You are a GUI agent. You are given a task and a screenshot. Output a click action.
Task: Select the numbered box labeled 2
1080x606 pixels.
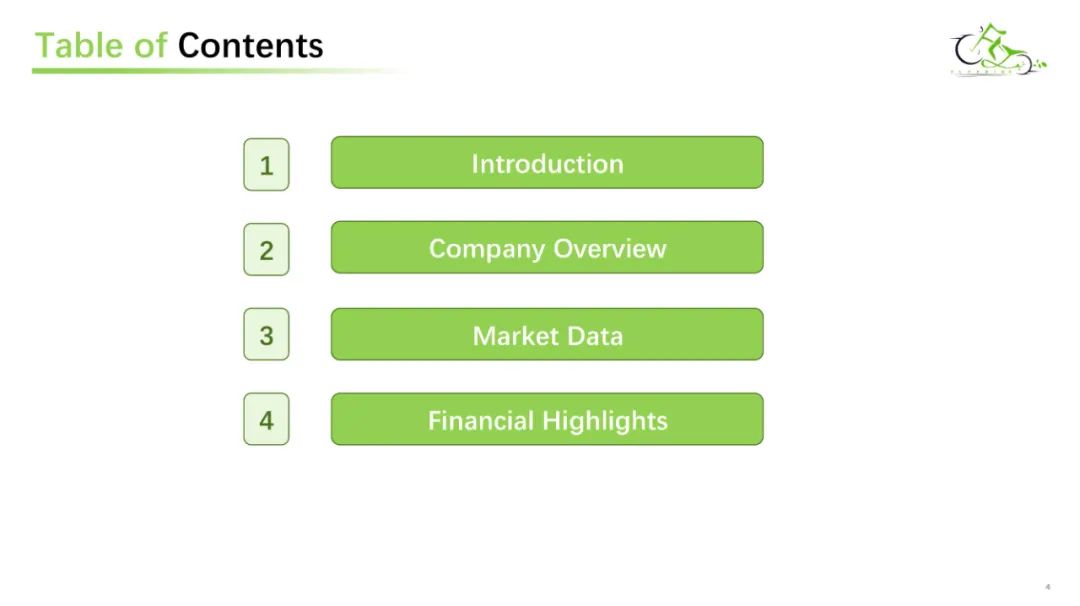point(266,249)
